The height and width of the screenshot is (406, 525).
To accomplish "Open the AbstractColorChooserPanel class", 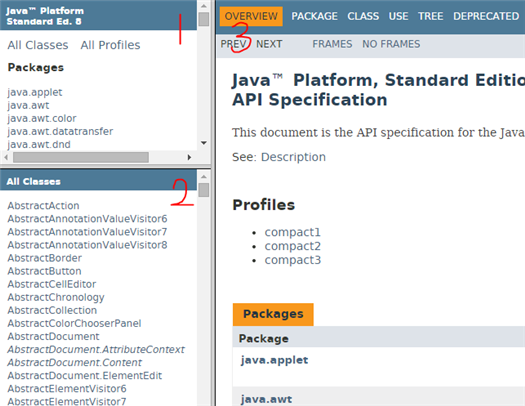I will [x=74, y=323].
